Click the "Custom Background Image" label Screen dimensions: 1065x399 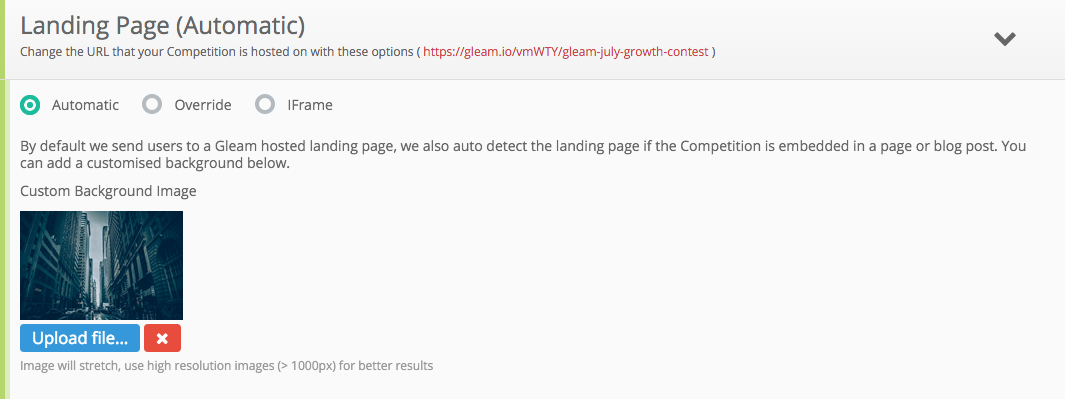tap(109, 191)
